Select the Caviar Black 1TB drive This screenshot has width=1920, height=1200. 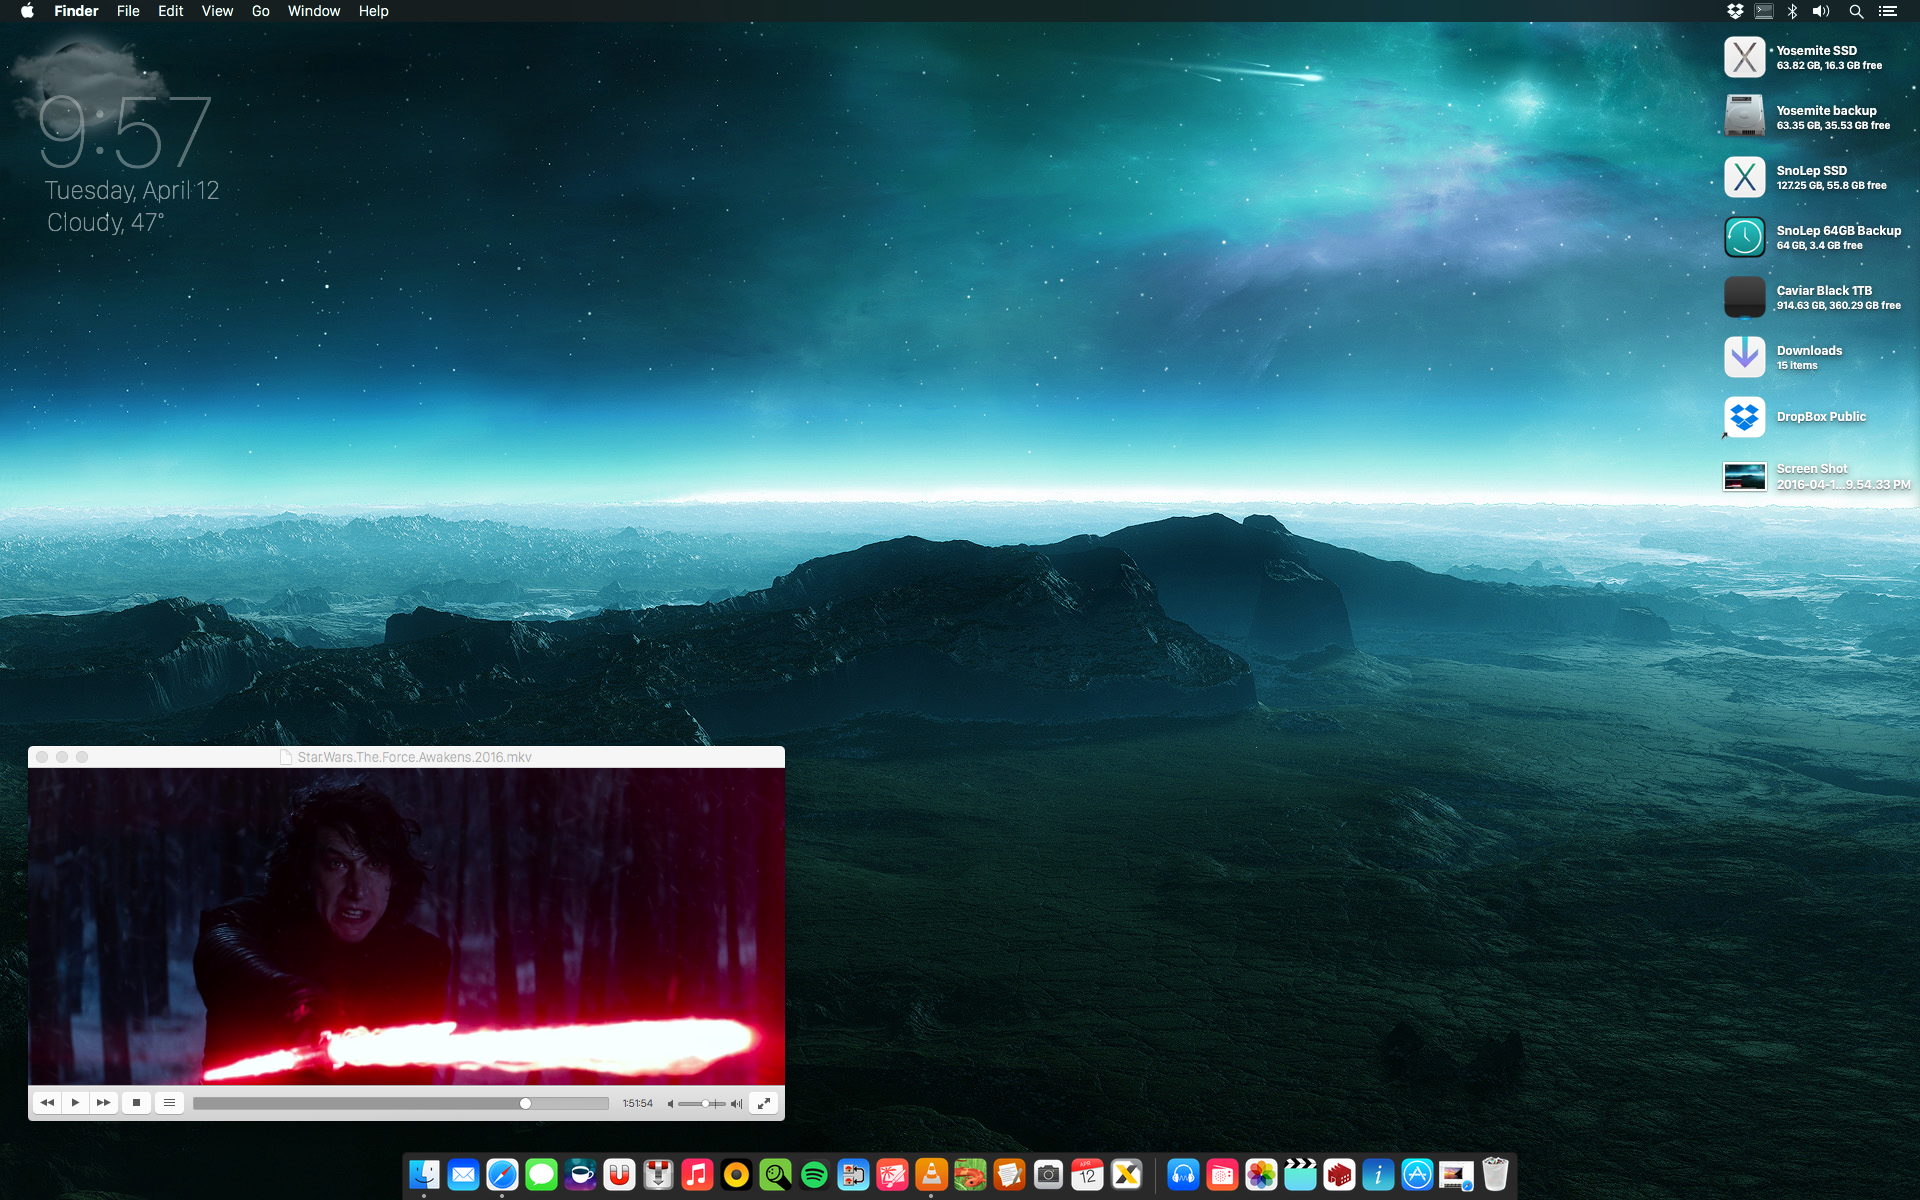pos(1744,297)
